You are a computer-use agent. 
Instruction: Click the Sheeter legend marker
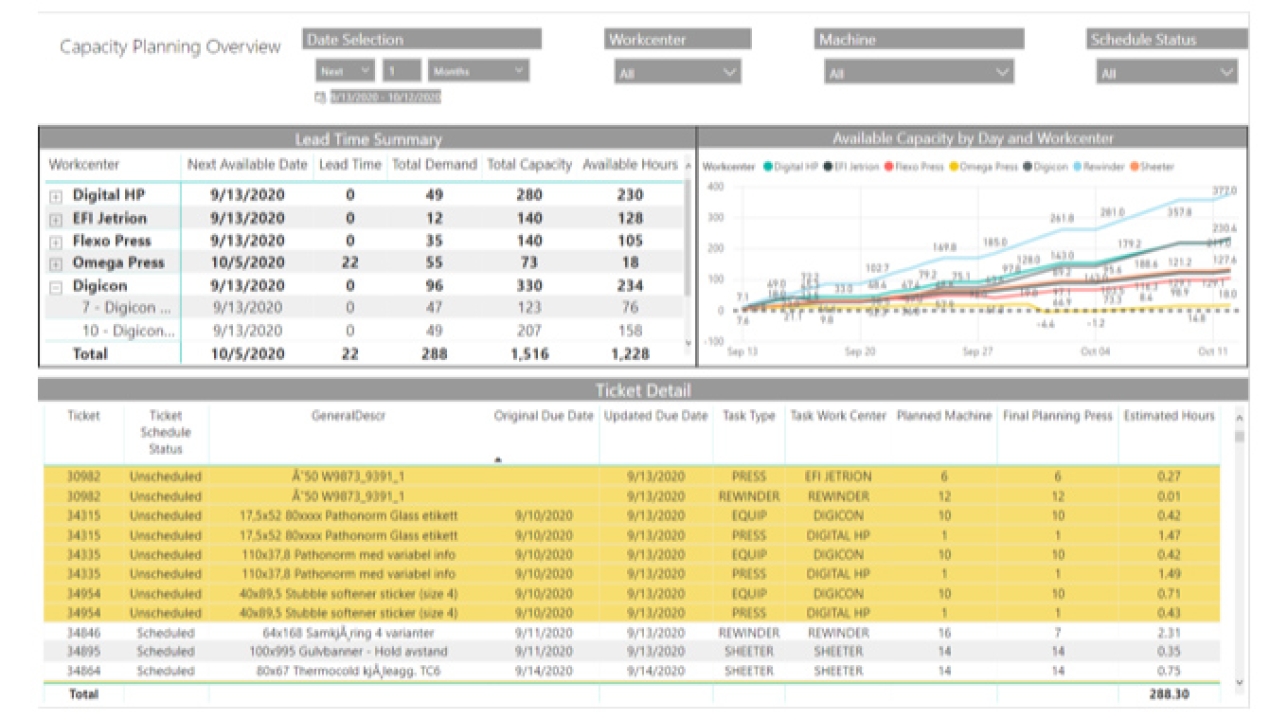point(1135,167)
